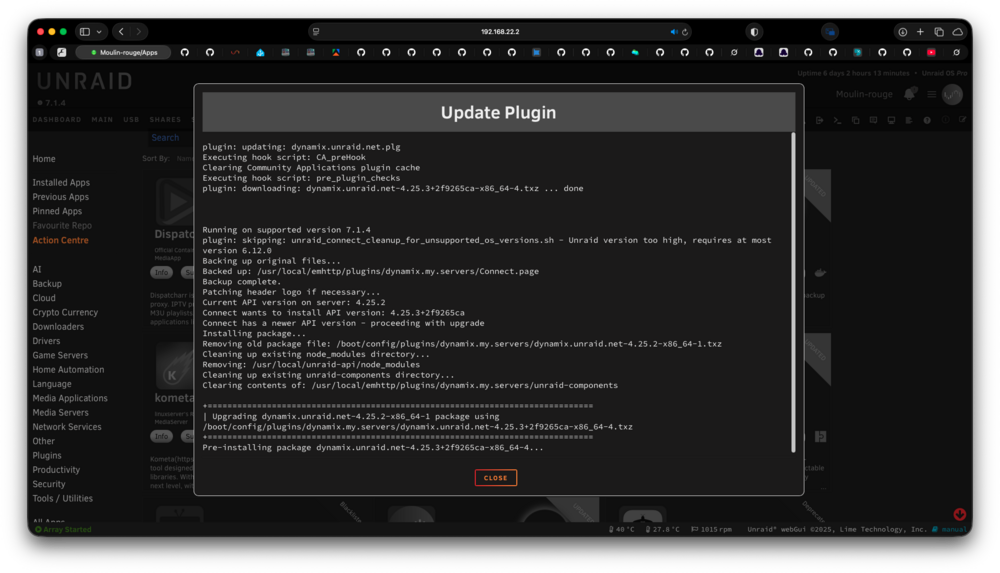Select the Backup category
Viewport: 1000px width, 573px height.
point(47,283)
